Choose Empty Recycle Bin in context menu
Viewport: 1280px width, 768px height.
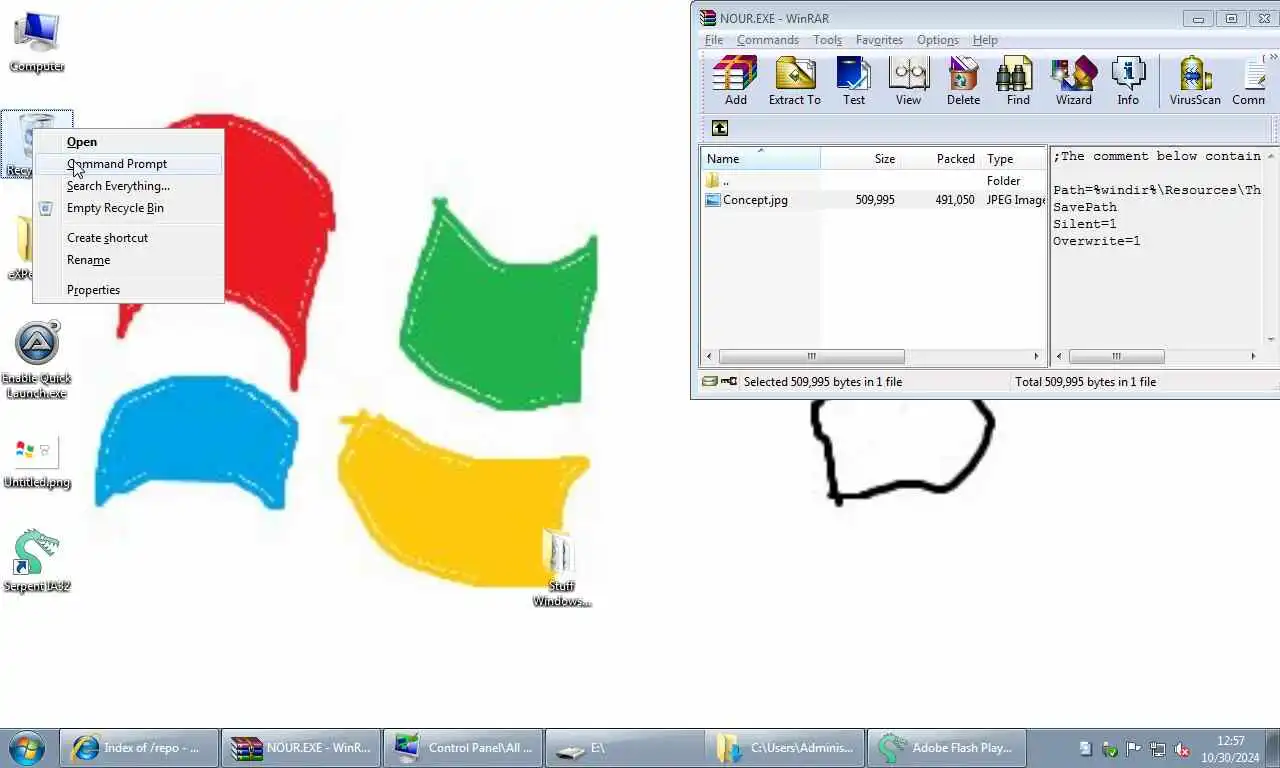click(x=128, y=208)
